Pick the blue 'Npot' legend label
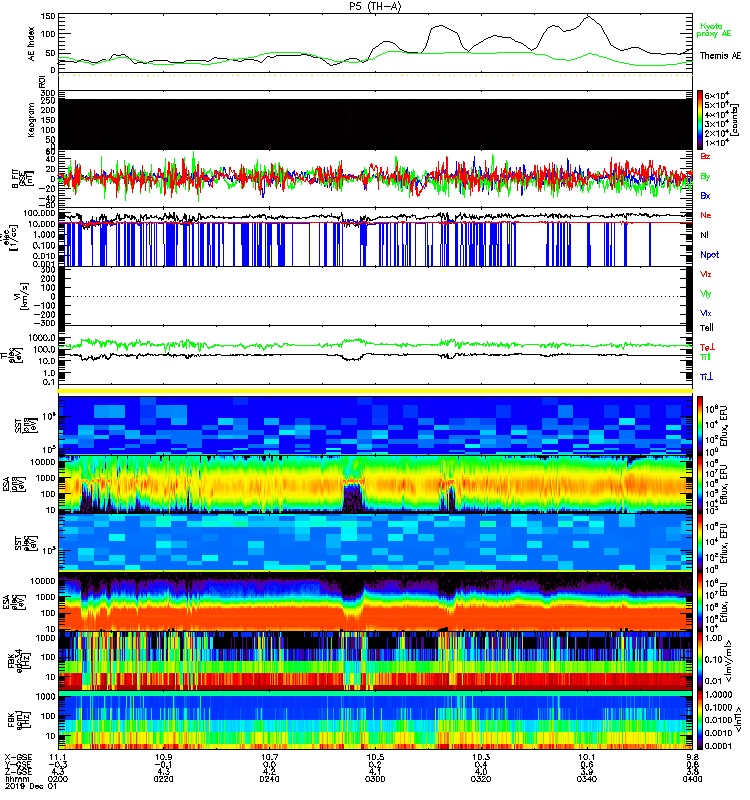 pos(710,255)
